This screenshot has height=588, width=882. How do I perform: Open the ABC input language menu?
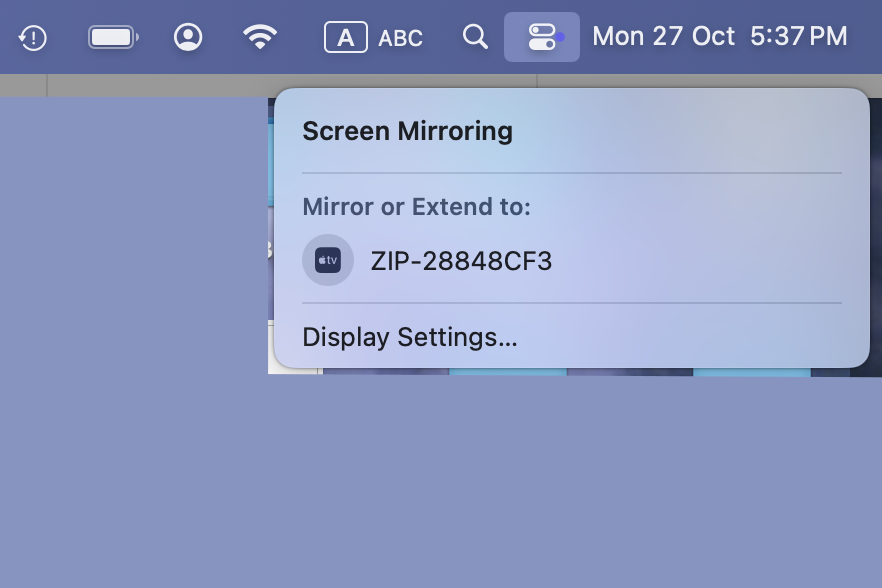401,38
